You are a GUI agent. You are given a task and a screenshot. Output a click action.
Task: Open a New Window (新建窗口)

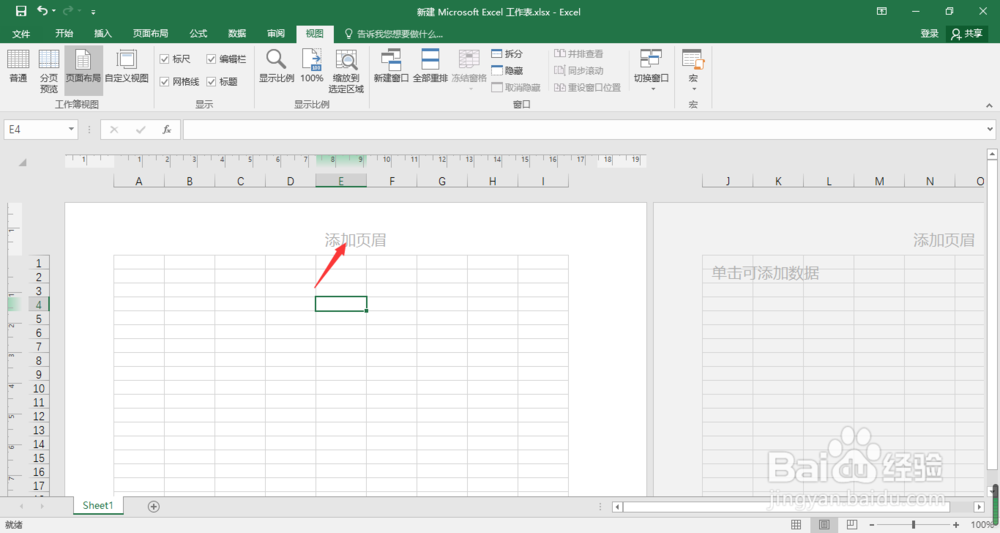[x=391, y=66]
